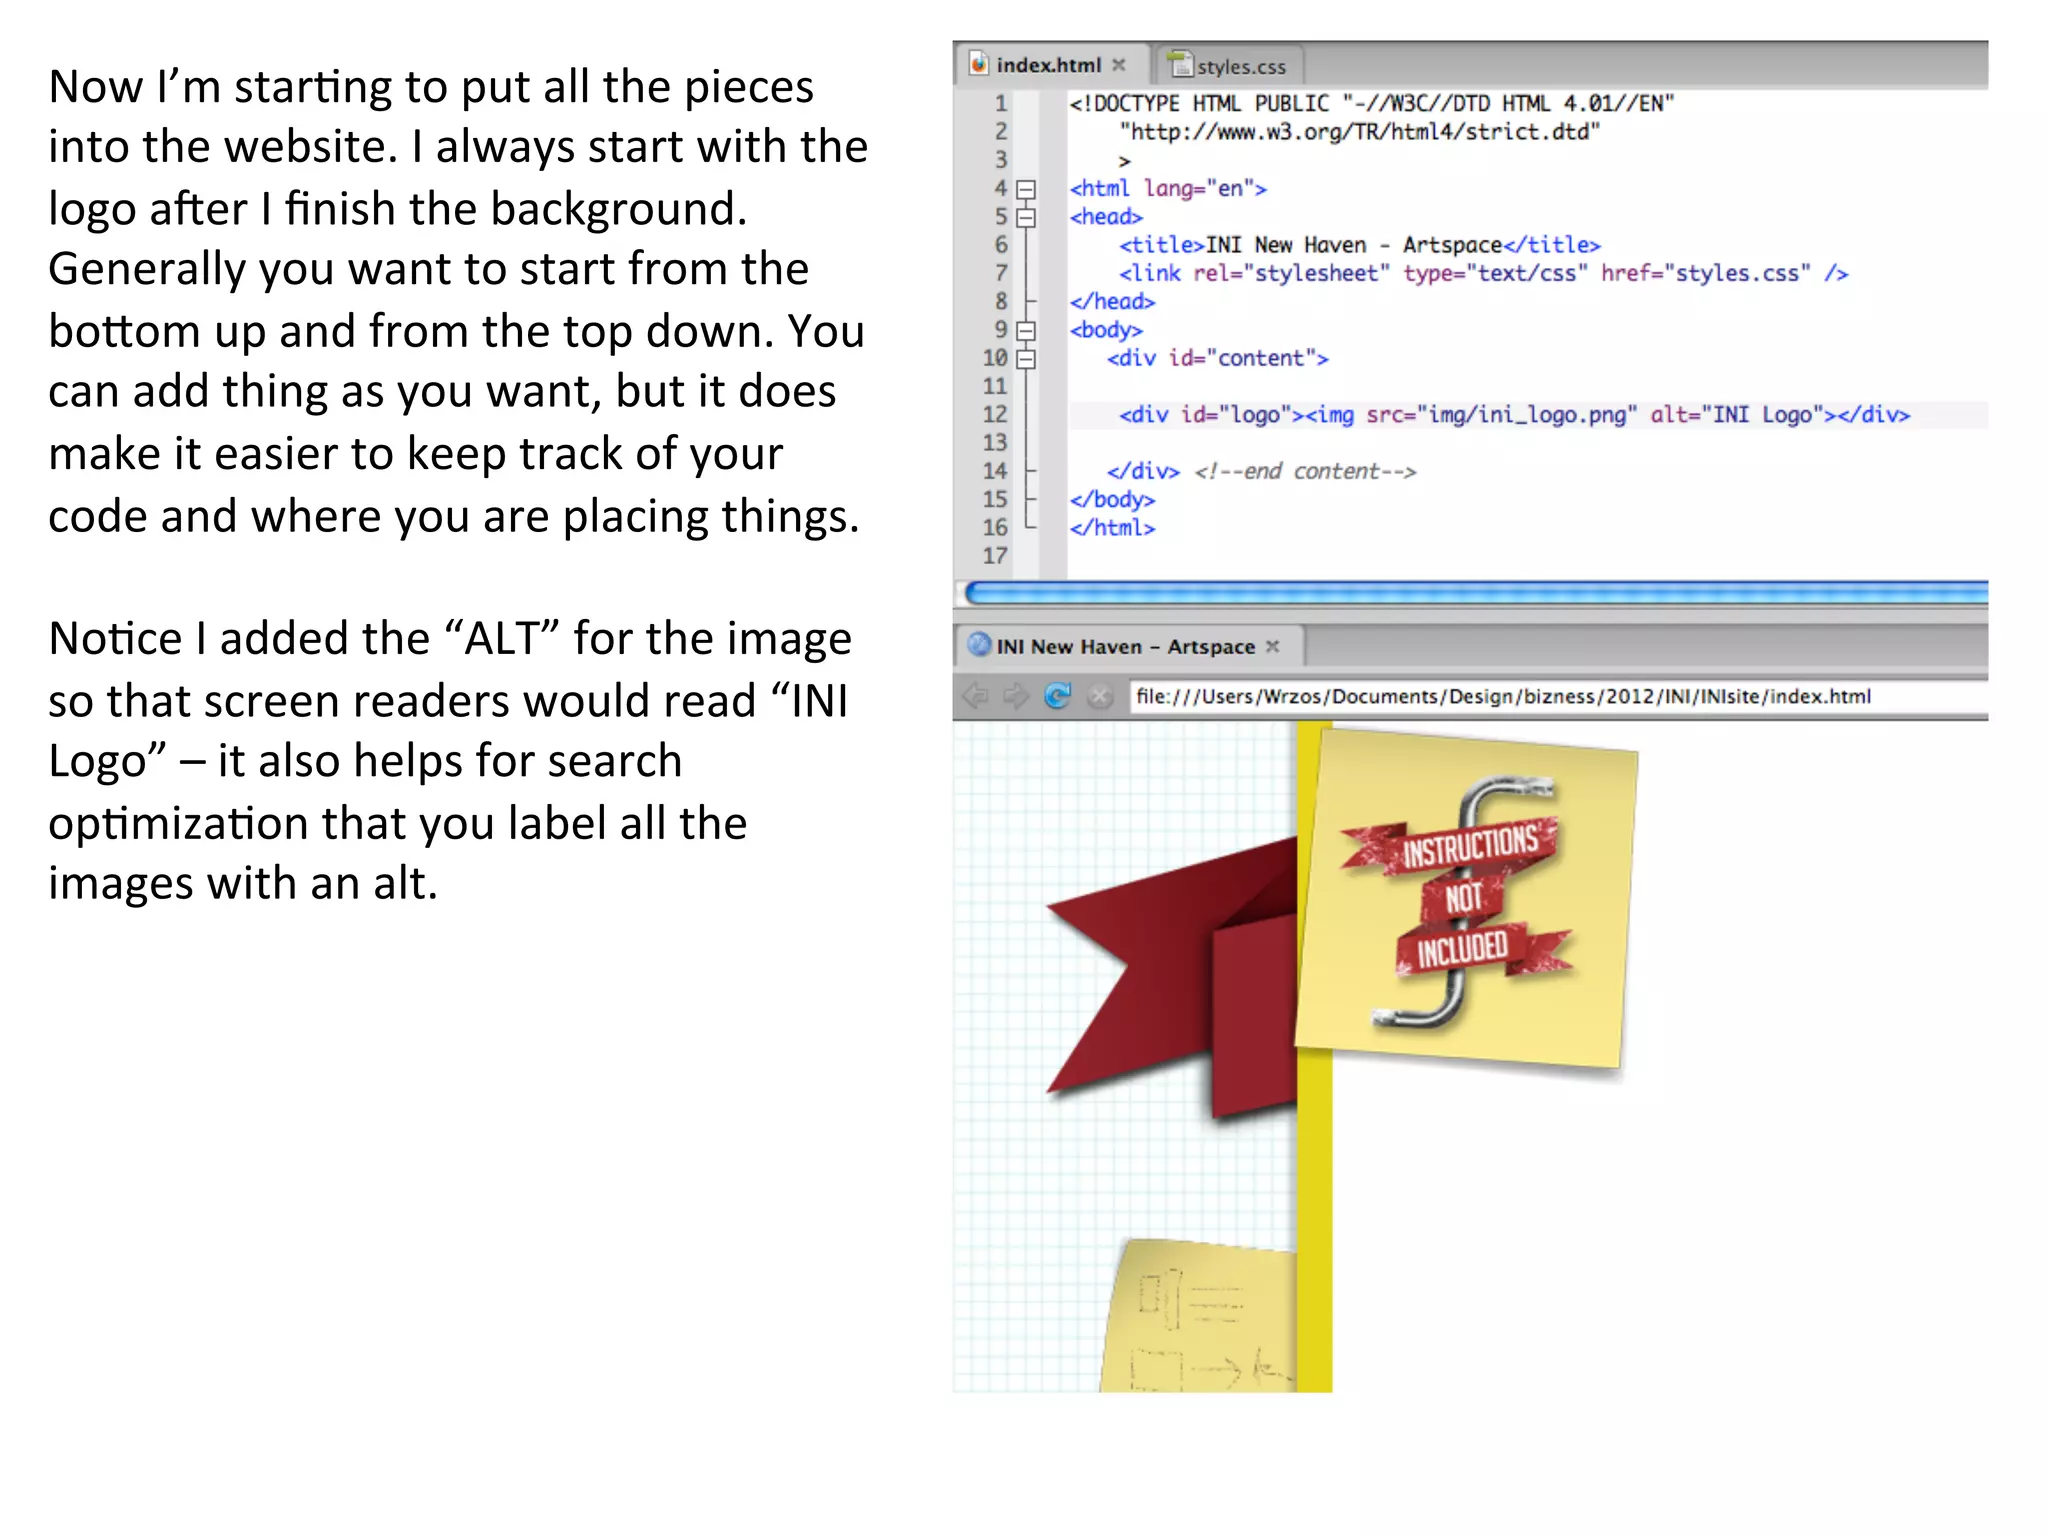The height and width of the screenshot is (1536, 2048).
Task: Click the index.html file icon
Action: (x=979, y=64)
